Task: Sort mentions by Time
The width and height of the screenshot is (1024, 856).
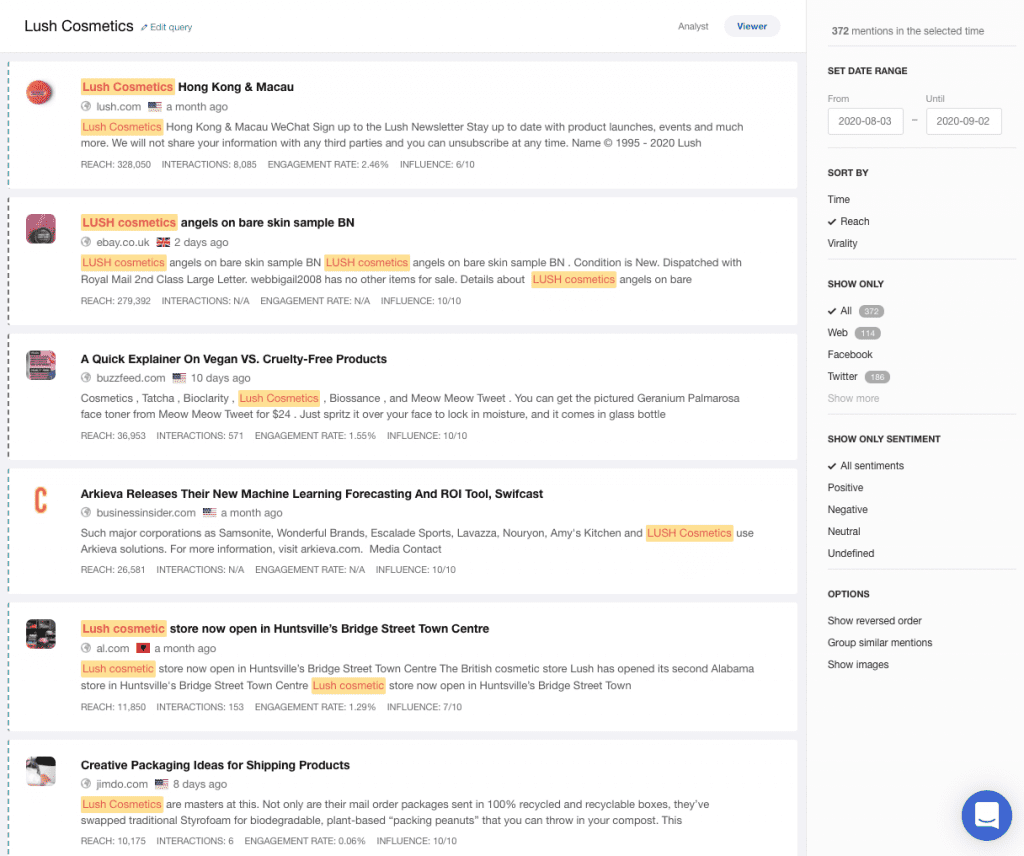Action: (839, 200)
